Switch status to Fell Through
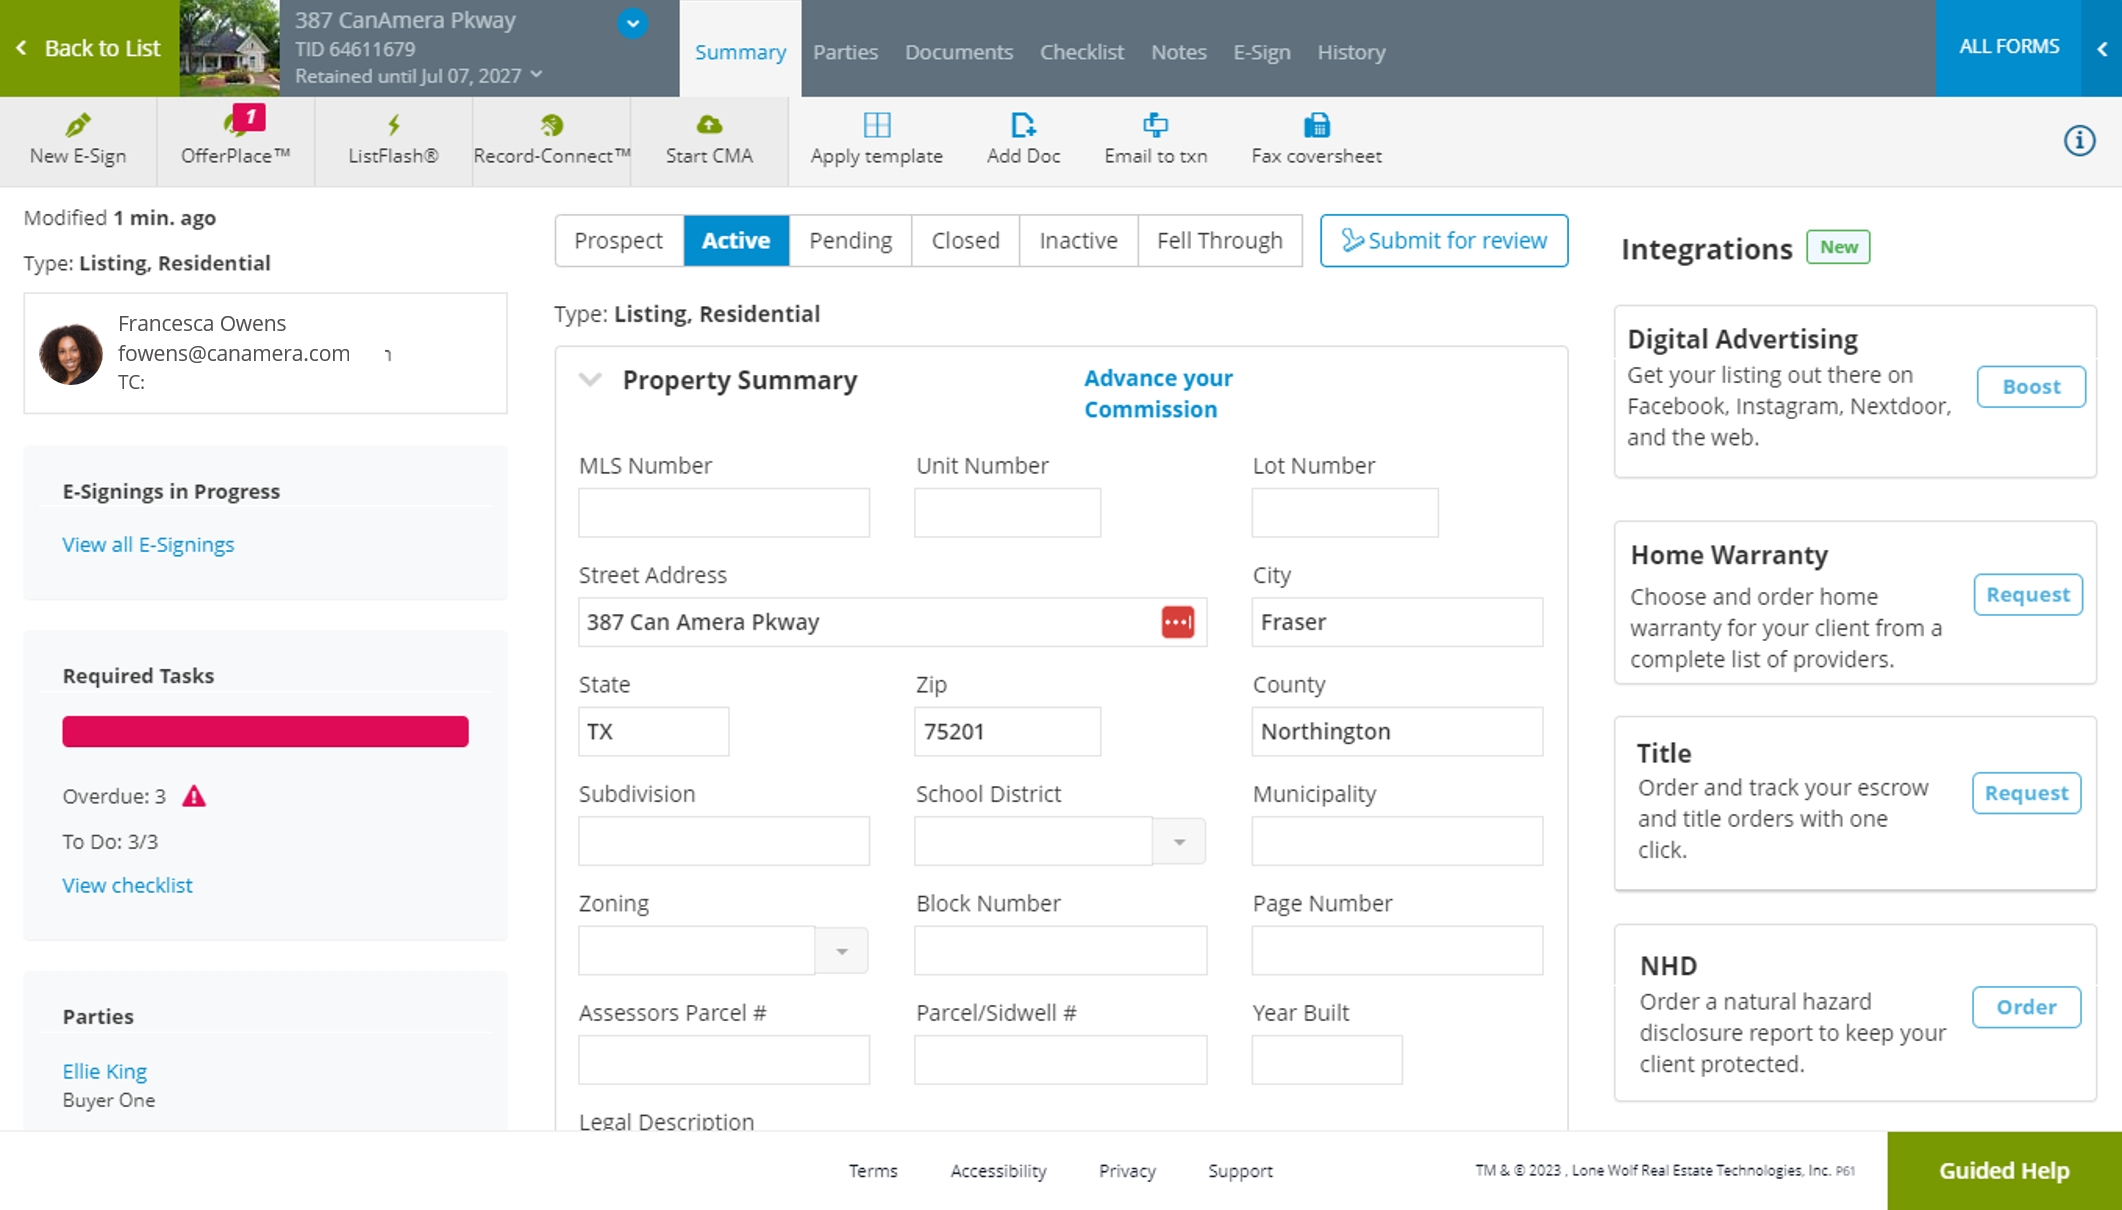Viewport: 2122px width, 1210px height. coord(1220,240)
